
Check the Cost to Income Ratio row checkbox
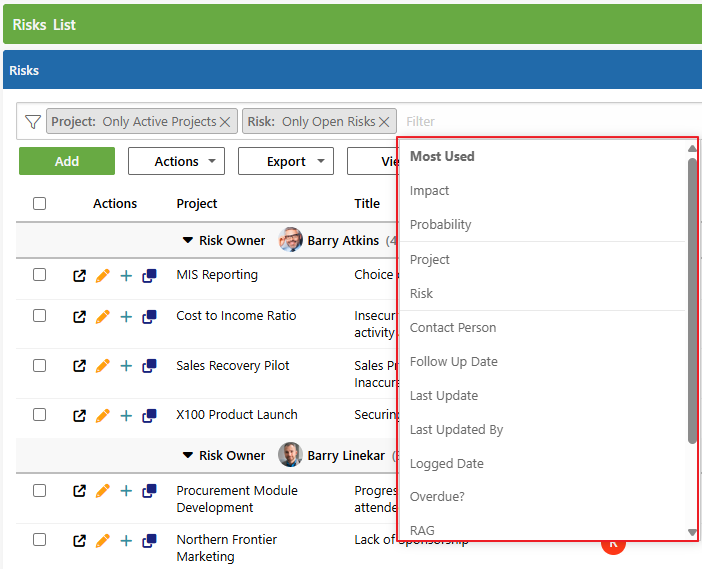point(39,316)
